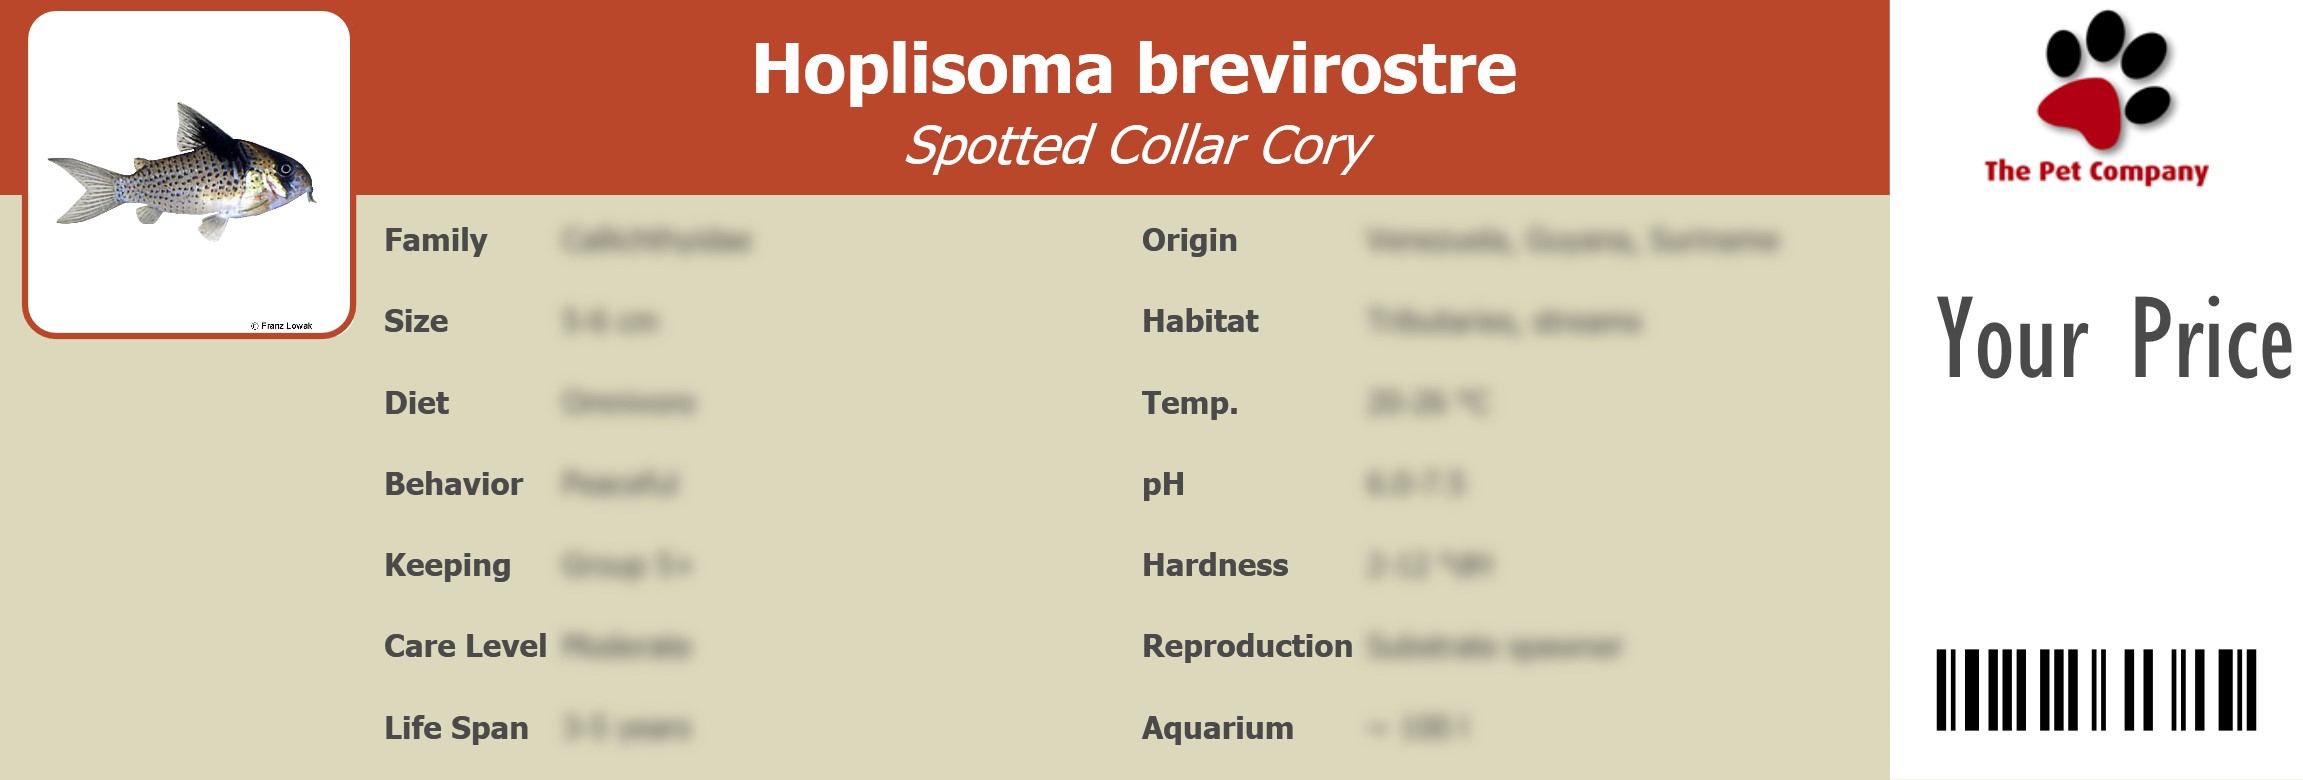Select the Behavior label

[x=453, y=484]
